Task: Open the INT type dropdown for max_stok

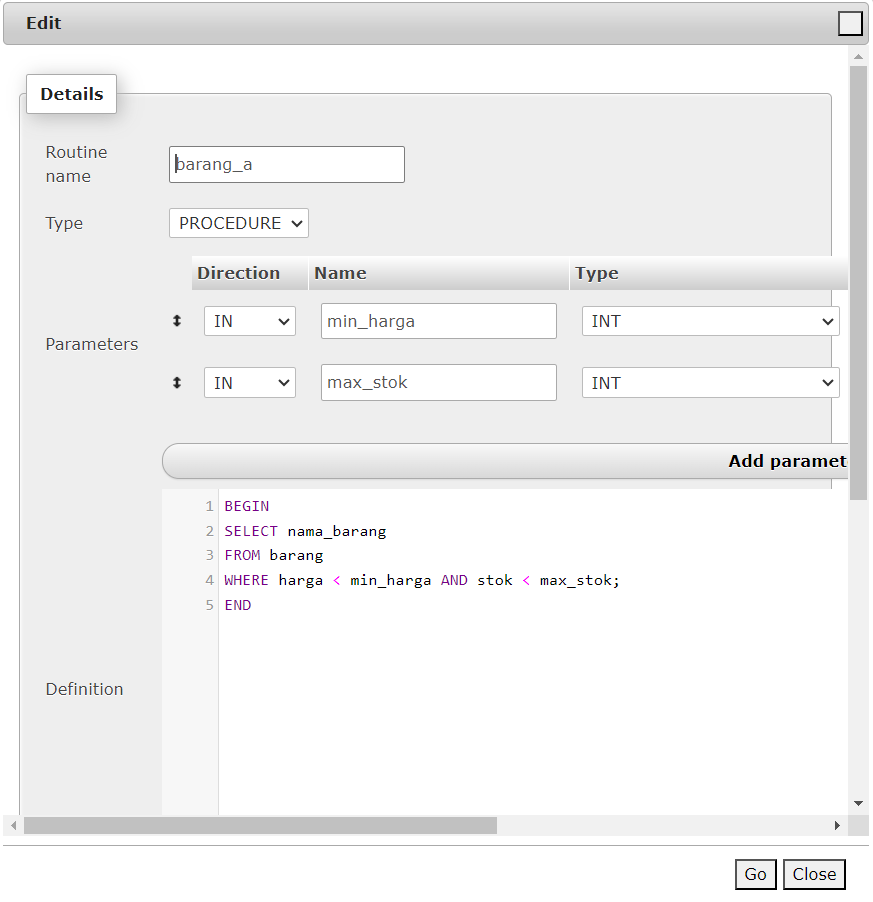Action: (710, 383)
